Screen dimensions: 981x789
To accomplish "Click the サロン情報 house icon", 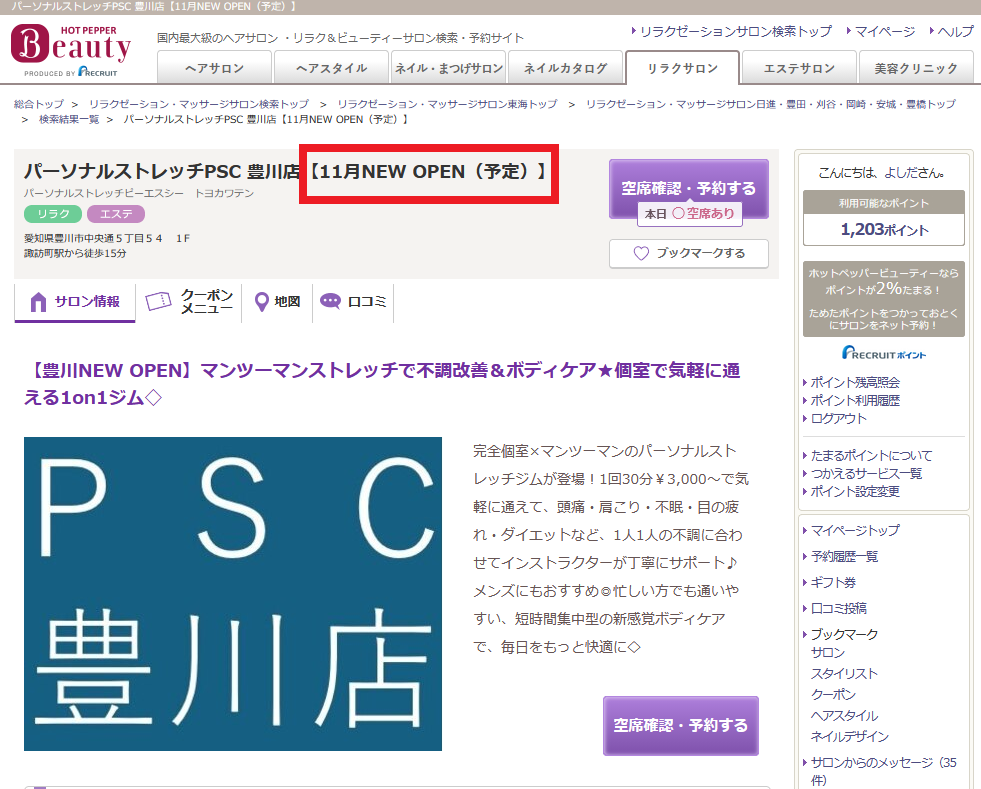I will click(39, 302).
